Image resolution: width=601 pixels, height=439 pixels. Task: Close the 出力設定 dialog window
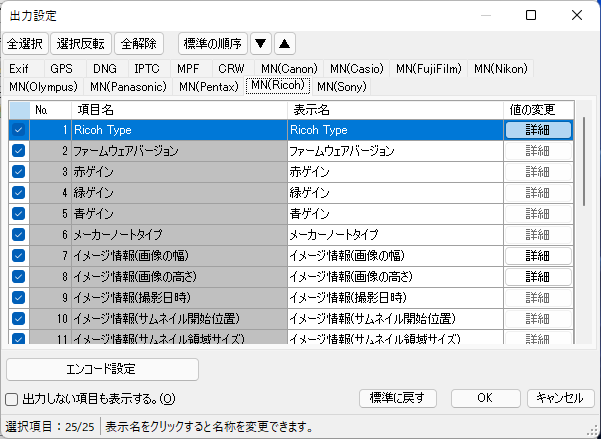[577, 15]
